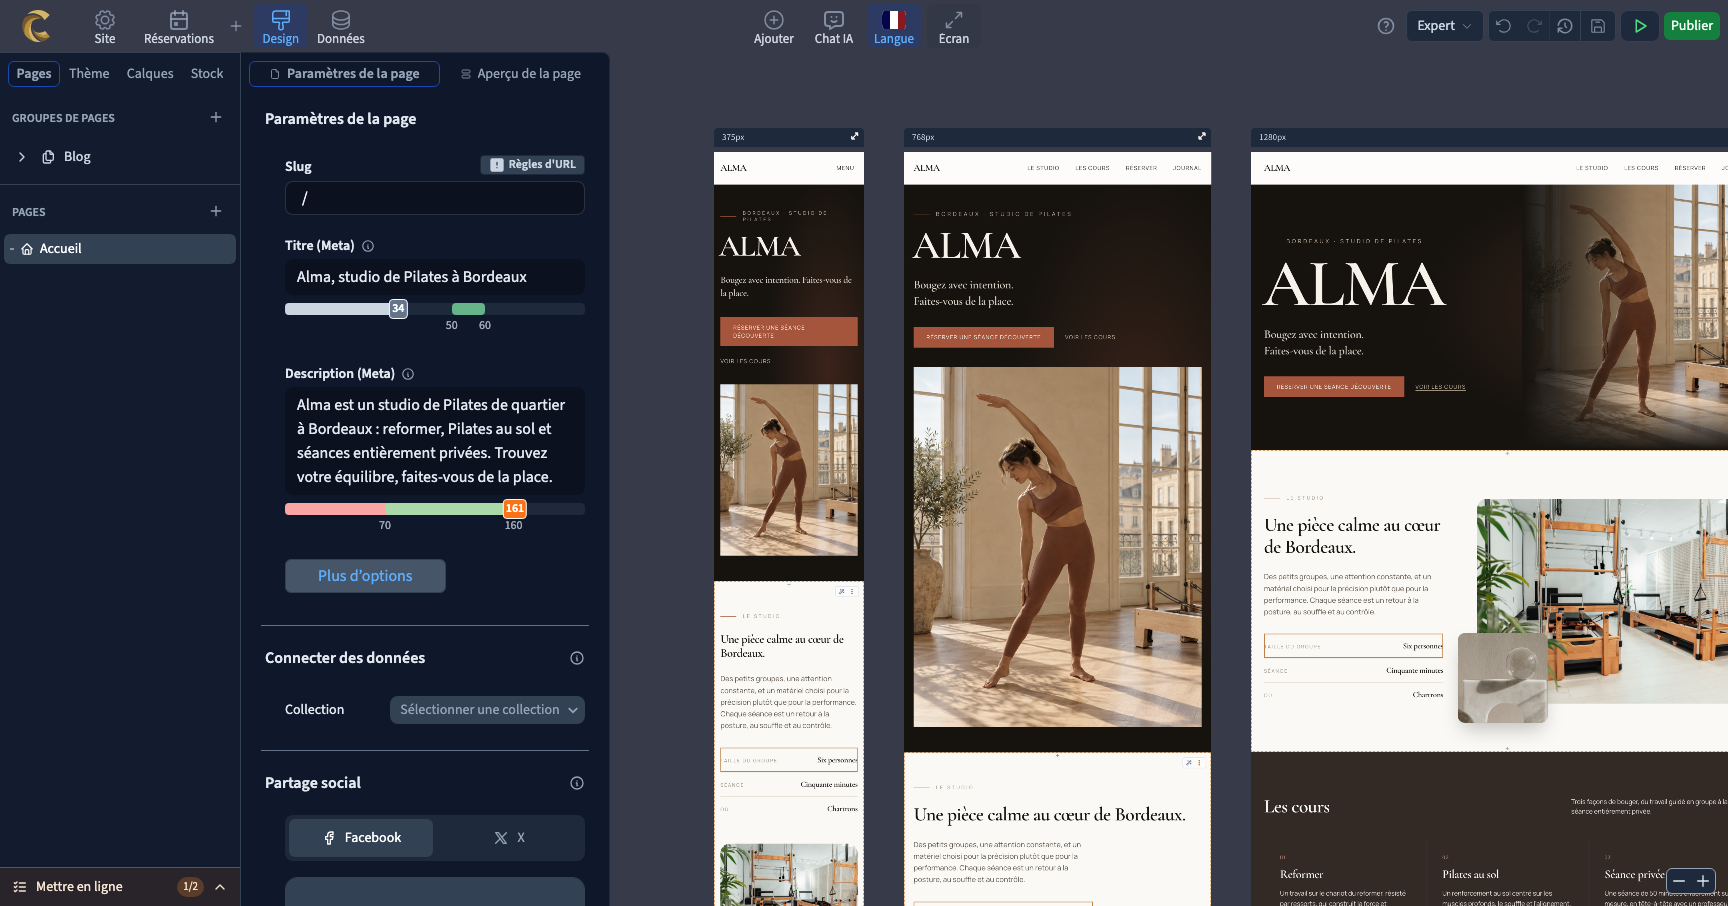
Task: Add a new page with PAGES plus icon
Action: pos(216,211)
